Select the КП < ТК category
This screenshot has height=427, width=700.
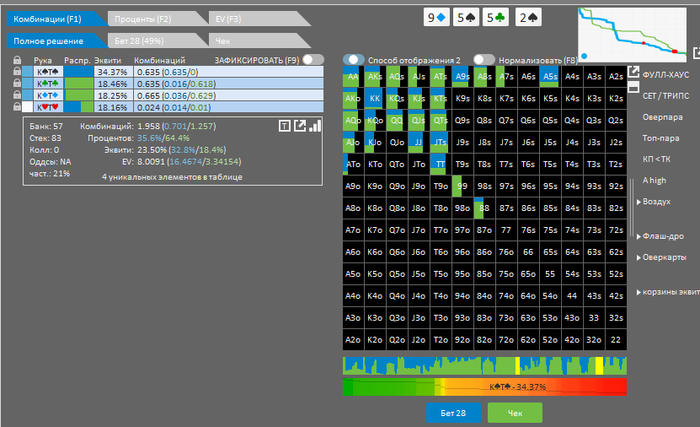656,159
